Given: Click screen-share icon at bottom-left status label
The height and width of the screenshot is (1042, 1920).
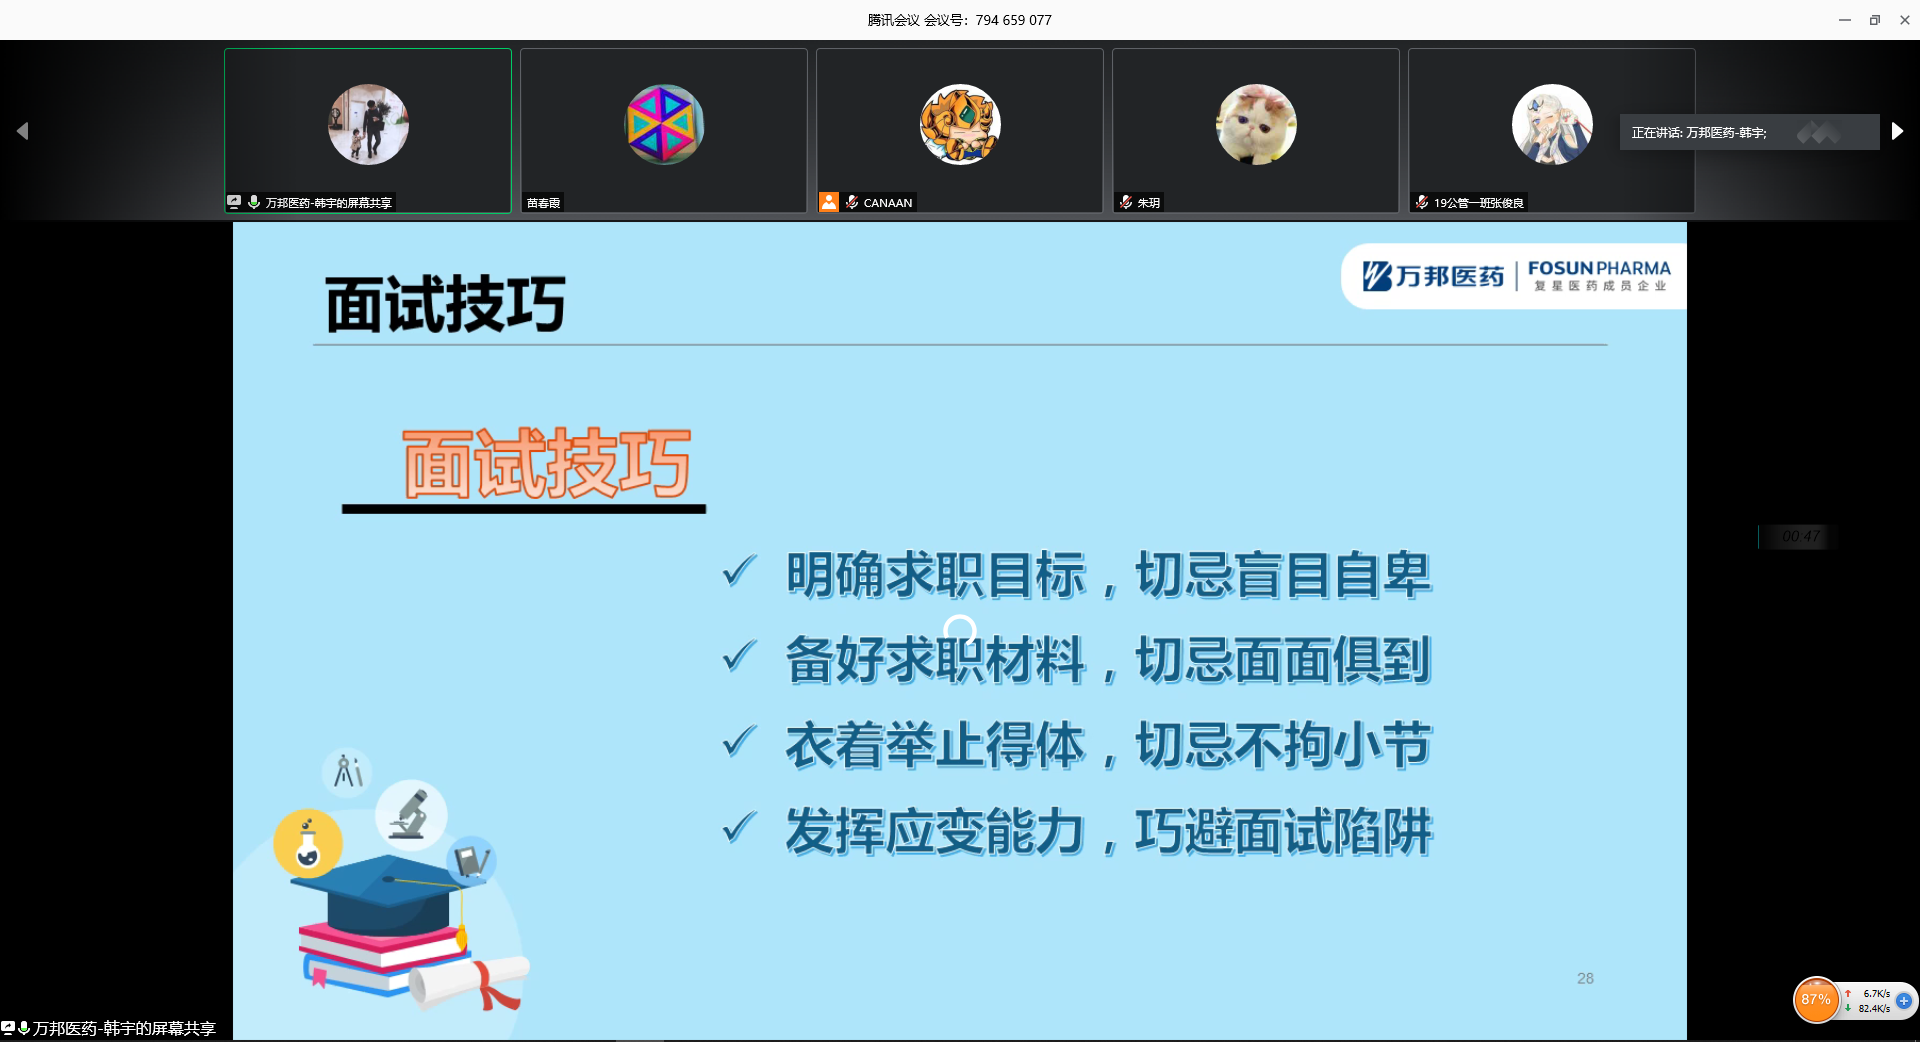Looking at the screenshot, I should (x=8, y=1028).
